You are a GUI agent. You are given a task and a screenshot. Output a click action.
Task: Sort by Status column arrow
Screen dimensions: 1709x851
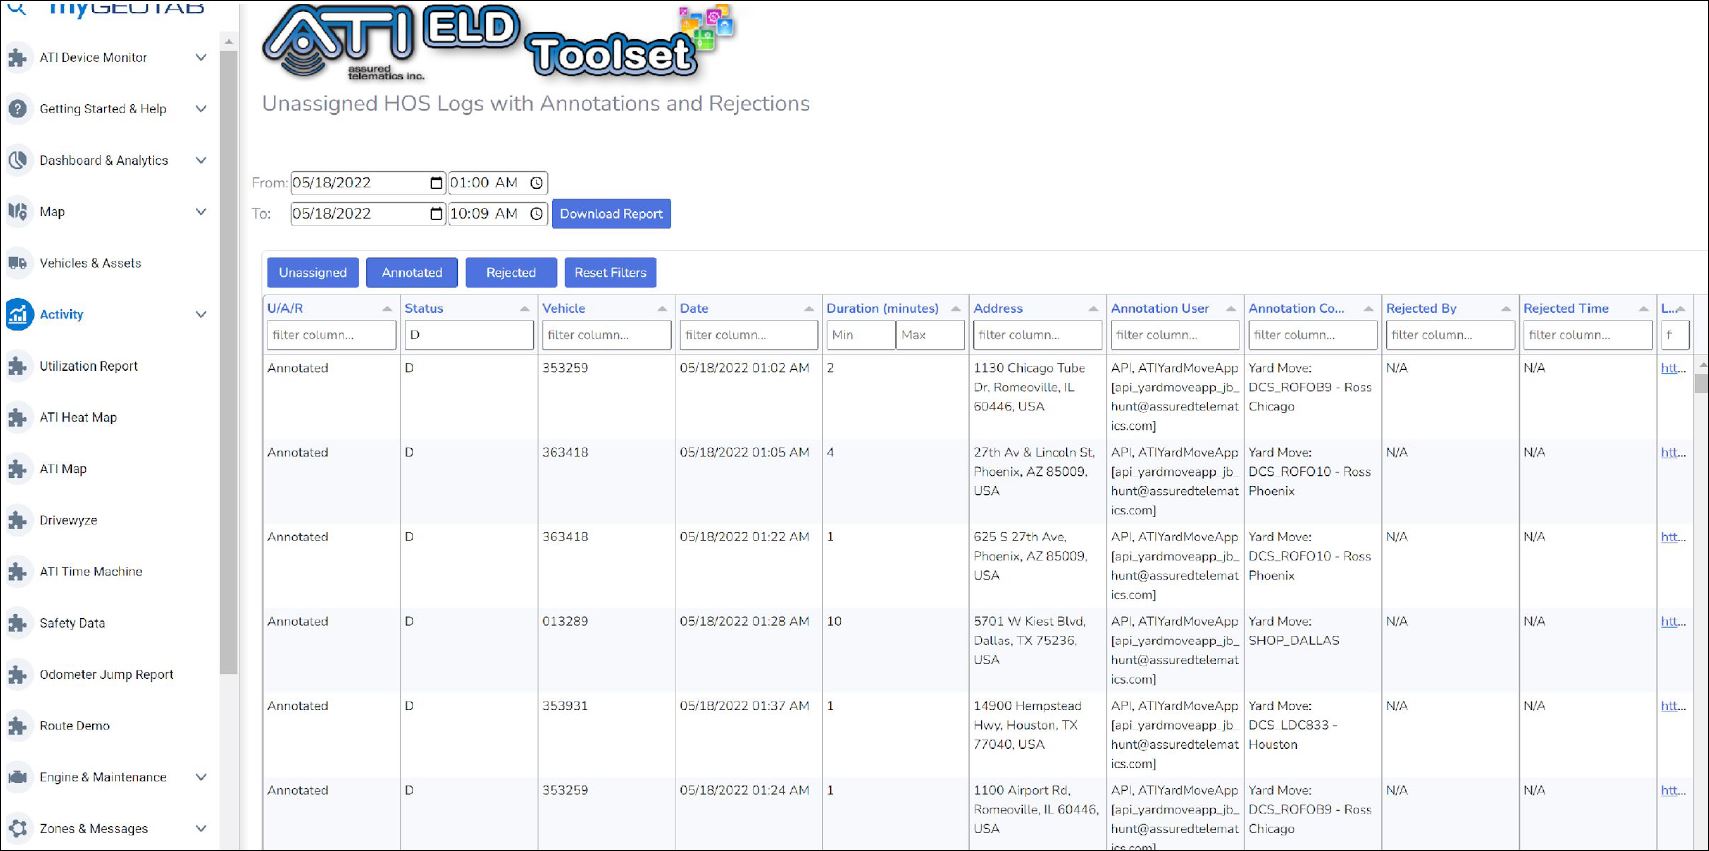[525, 309]
